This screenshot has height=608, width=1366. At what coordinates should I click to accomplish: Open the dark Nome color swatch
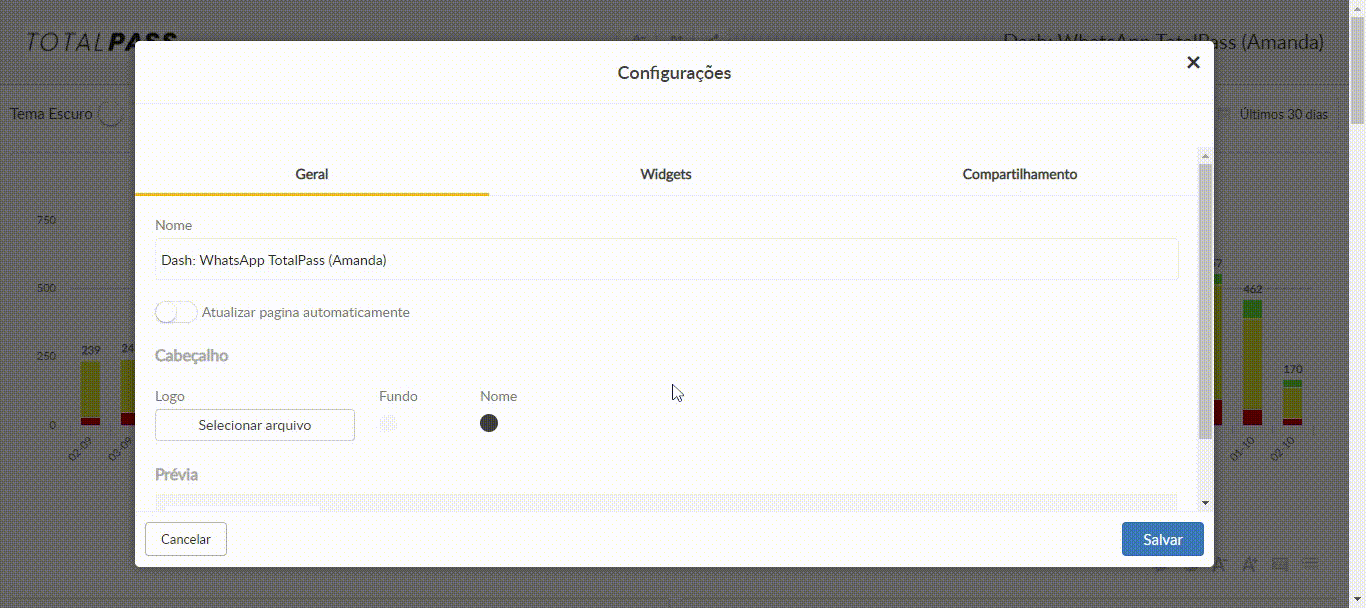click(489, 423)
